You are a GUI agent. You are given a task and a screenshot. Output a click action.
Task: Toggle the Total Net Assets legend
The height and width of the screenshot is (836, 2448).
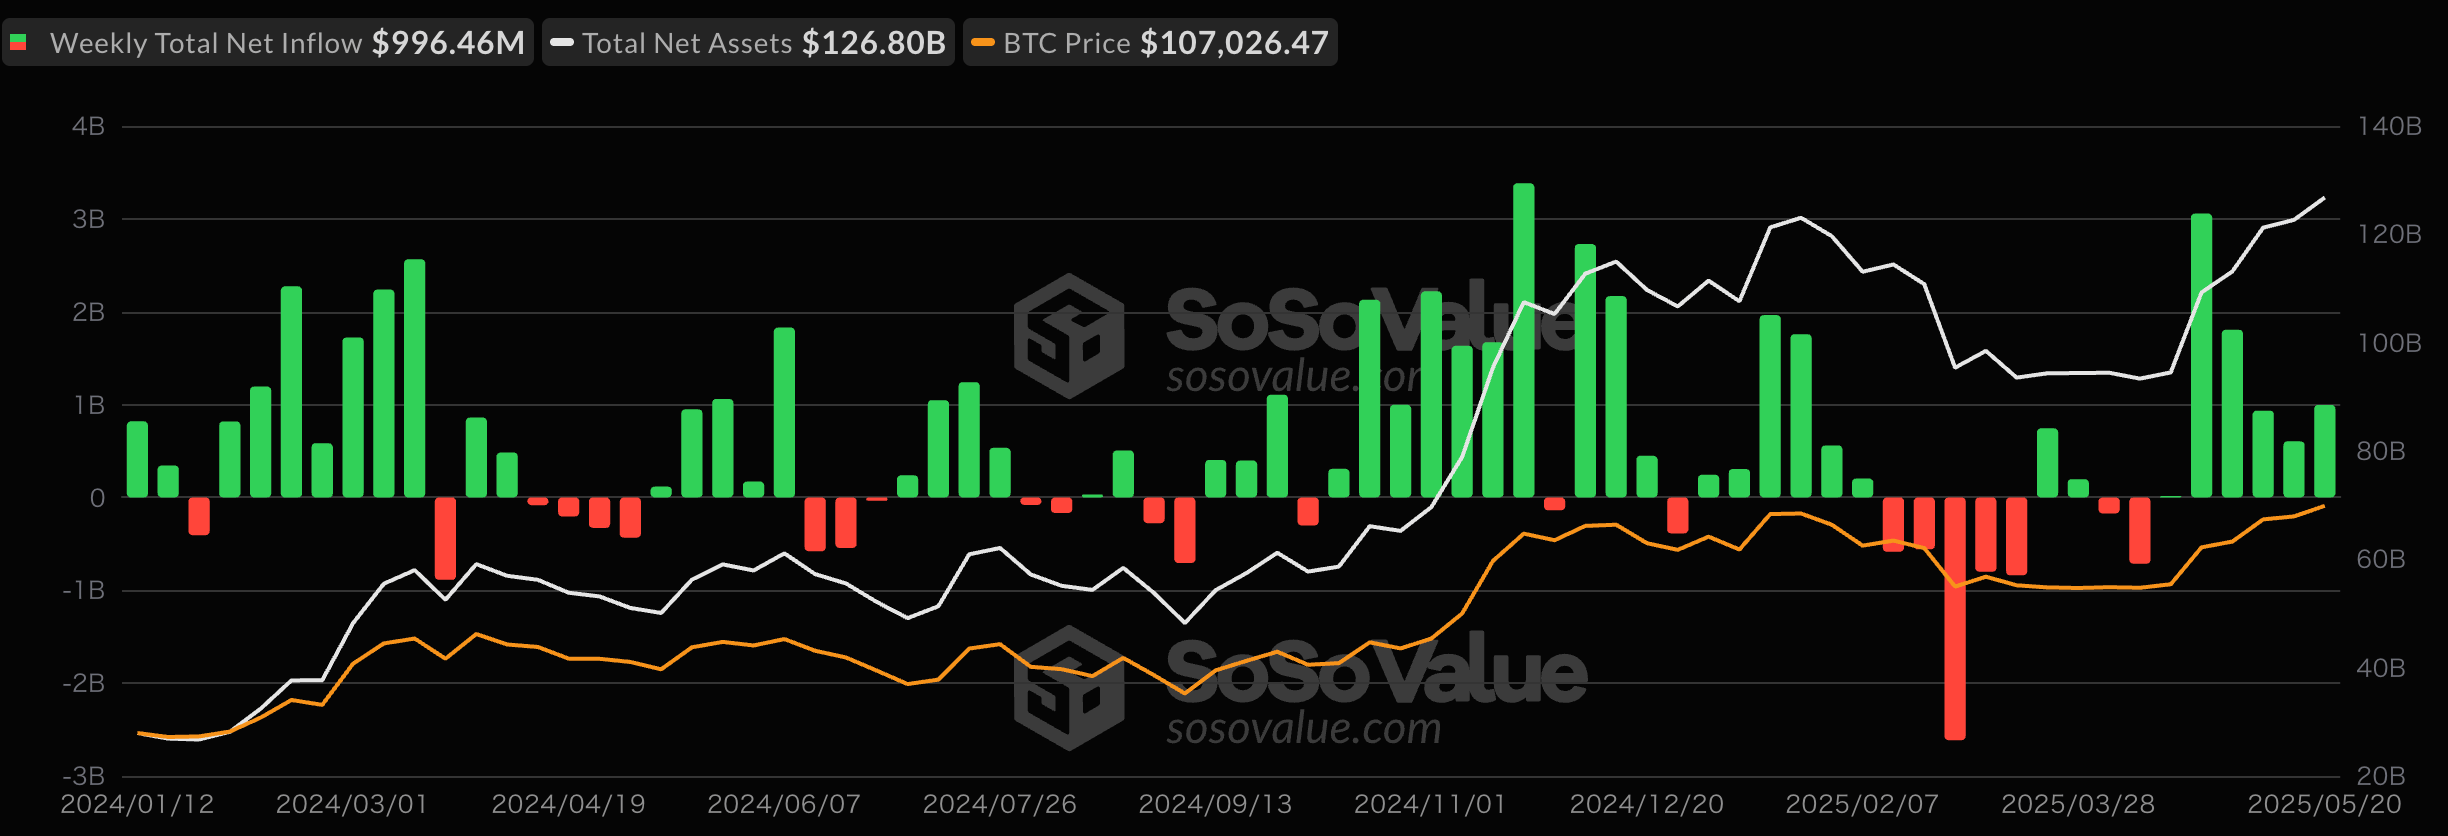click(x=748, y=43)
